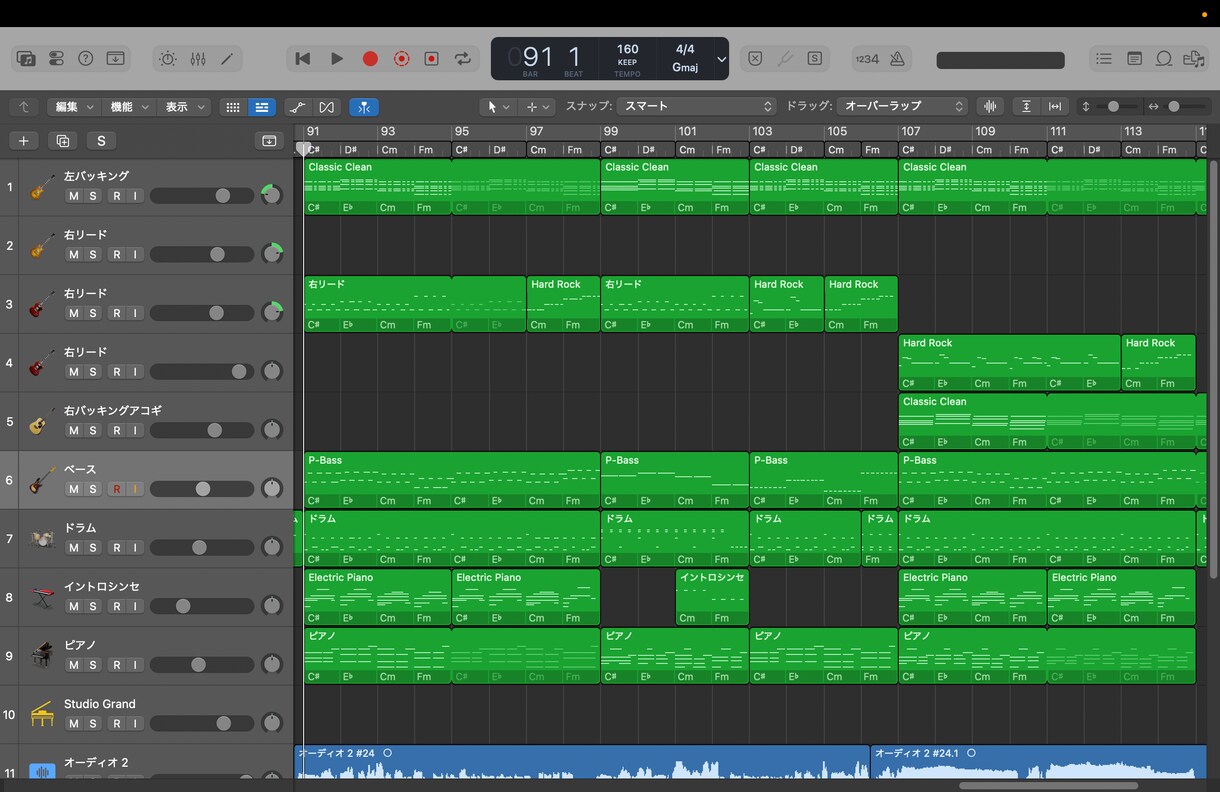Open the Library panel

pyautogui.click(x=26, y=59)
